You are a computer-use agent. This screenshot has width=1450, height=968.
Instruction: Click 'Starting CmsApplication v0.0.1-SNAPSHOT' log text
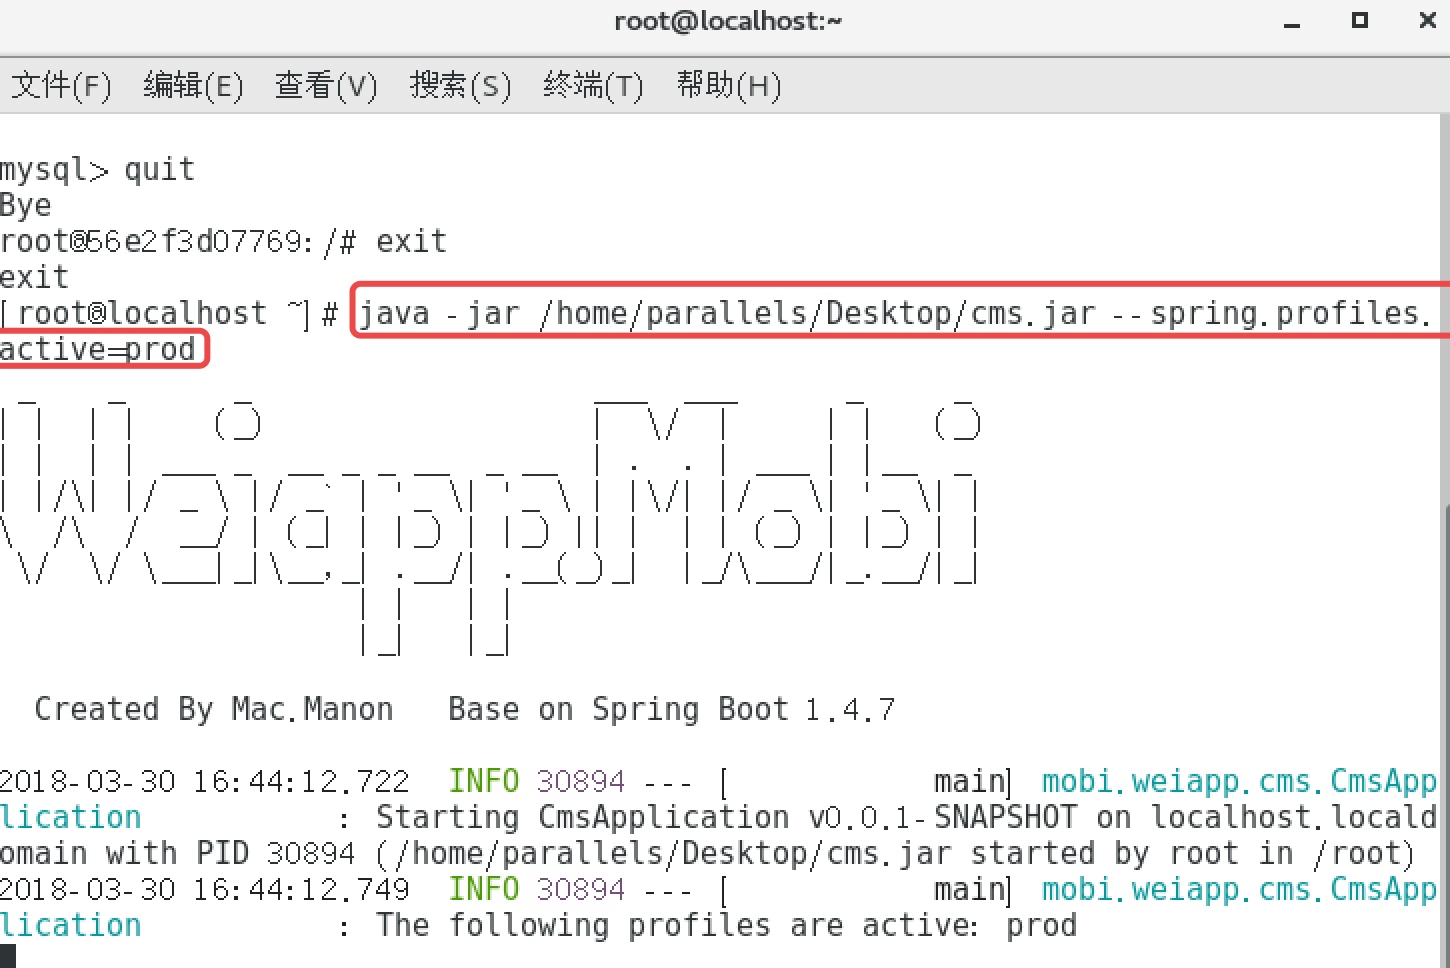[x=727, y=818]
